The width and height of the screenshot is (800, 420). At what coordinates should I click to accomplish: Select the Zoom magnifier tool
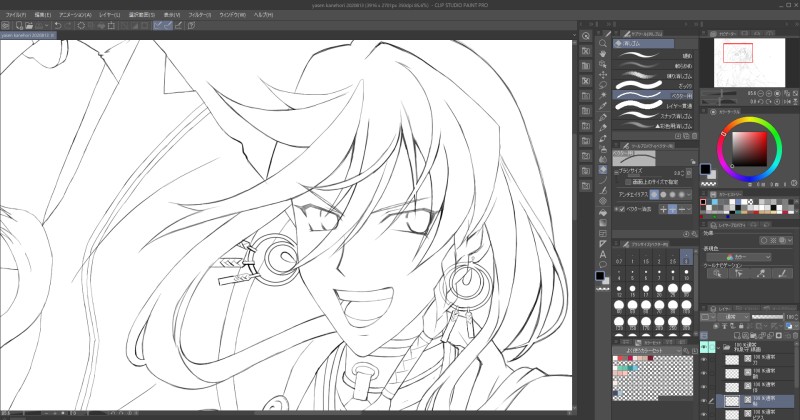click(x=603, y=44)
